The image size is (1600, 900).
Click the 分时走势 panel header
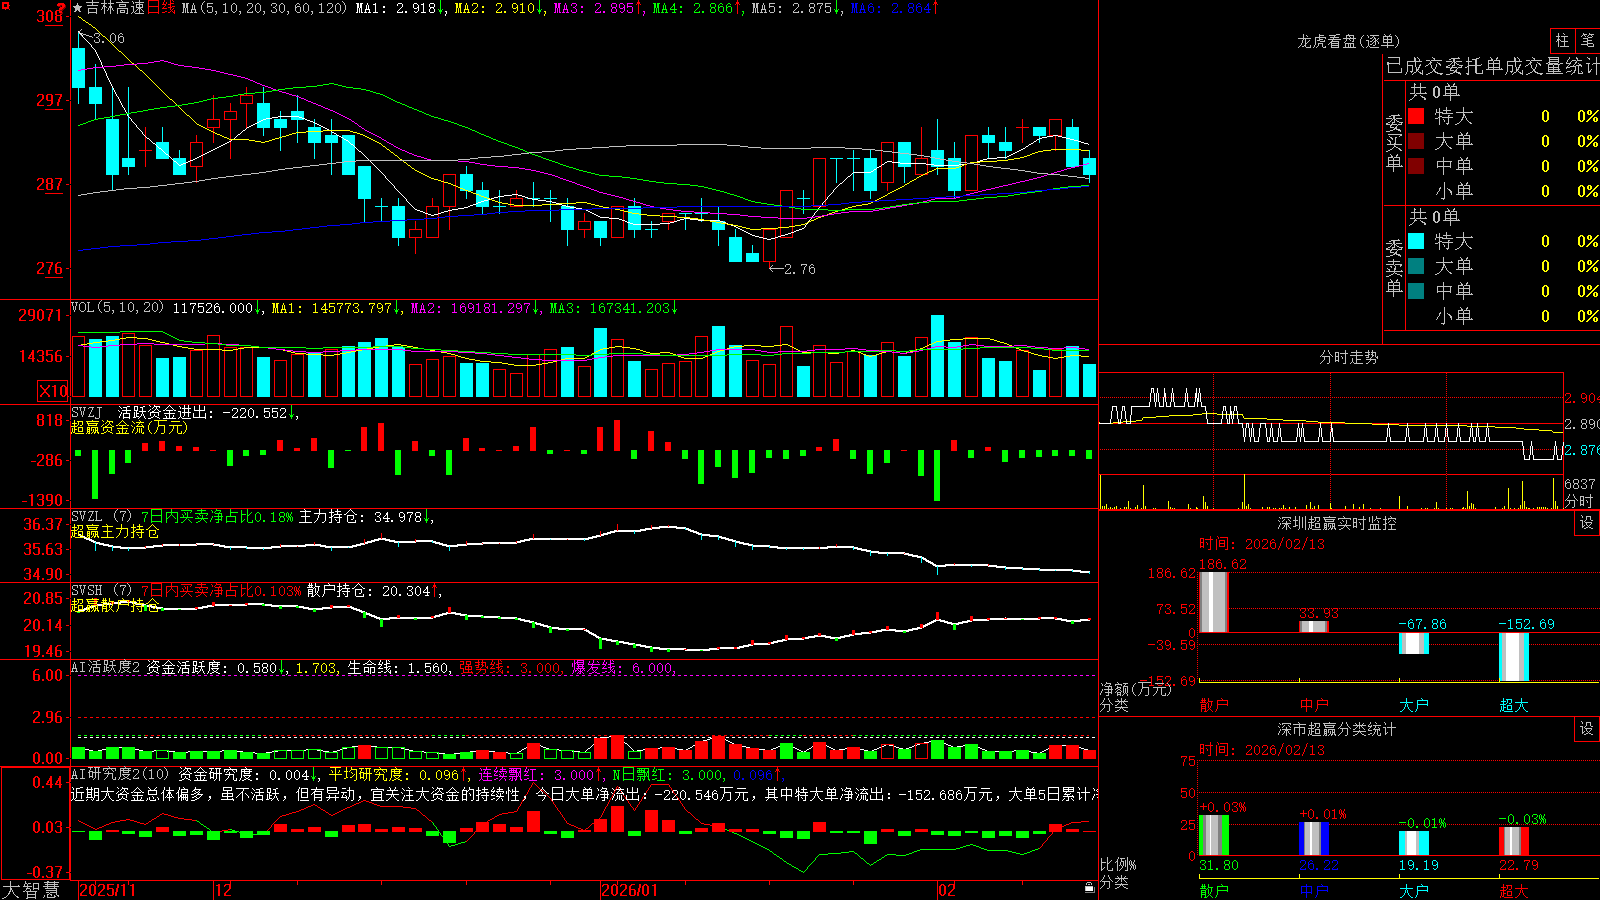tap(1348, 357)
